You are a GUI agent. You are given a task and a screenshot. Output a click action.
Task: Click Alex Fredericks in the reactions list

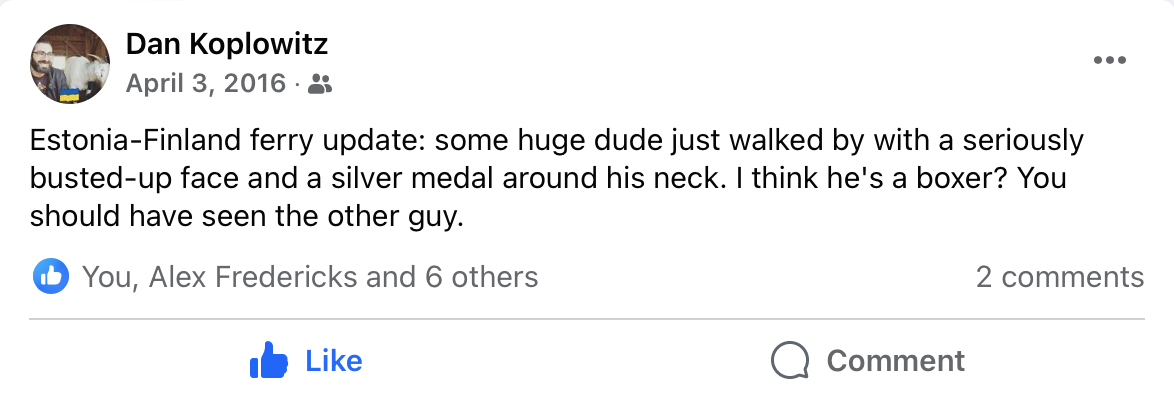pyautogui.click(x=253, y=277)
